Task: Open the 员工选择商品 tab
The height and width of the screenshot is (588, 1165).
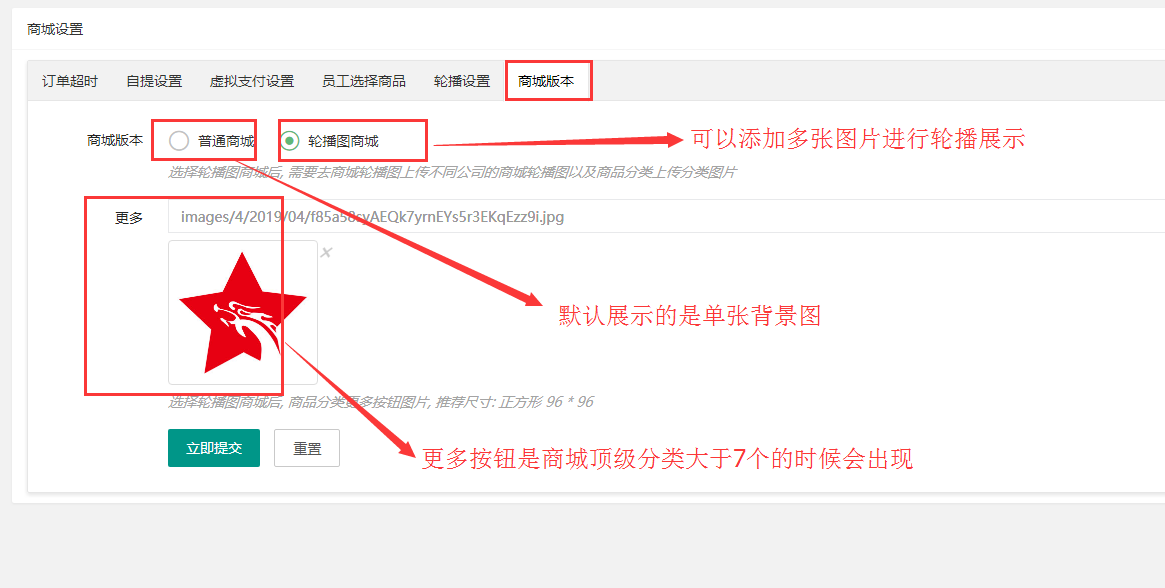Action: click(x=364, y=81)
